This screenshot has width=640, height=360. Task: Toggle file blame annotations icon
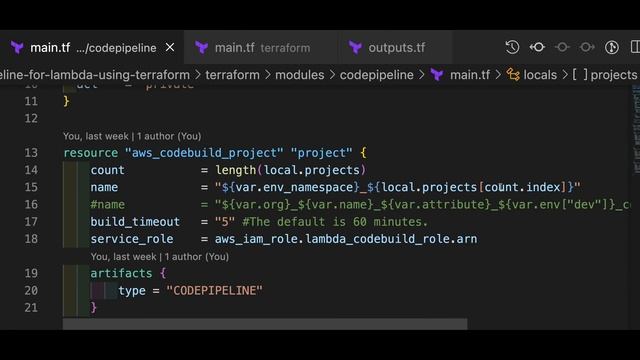tap(611, 47)
